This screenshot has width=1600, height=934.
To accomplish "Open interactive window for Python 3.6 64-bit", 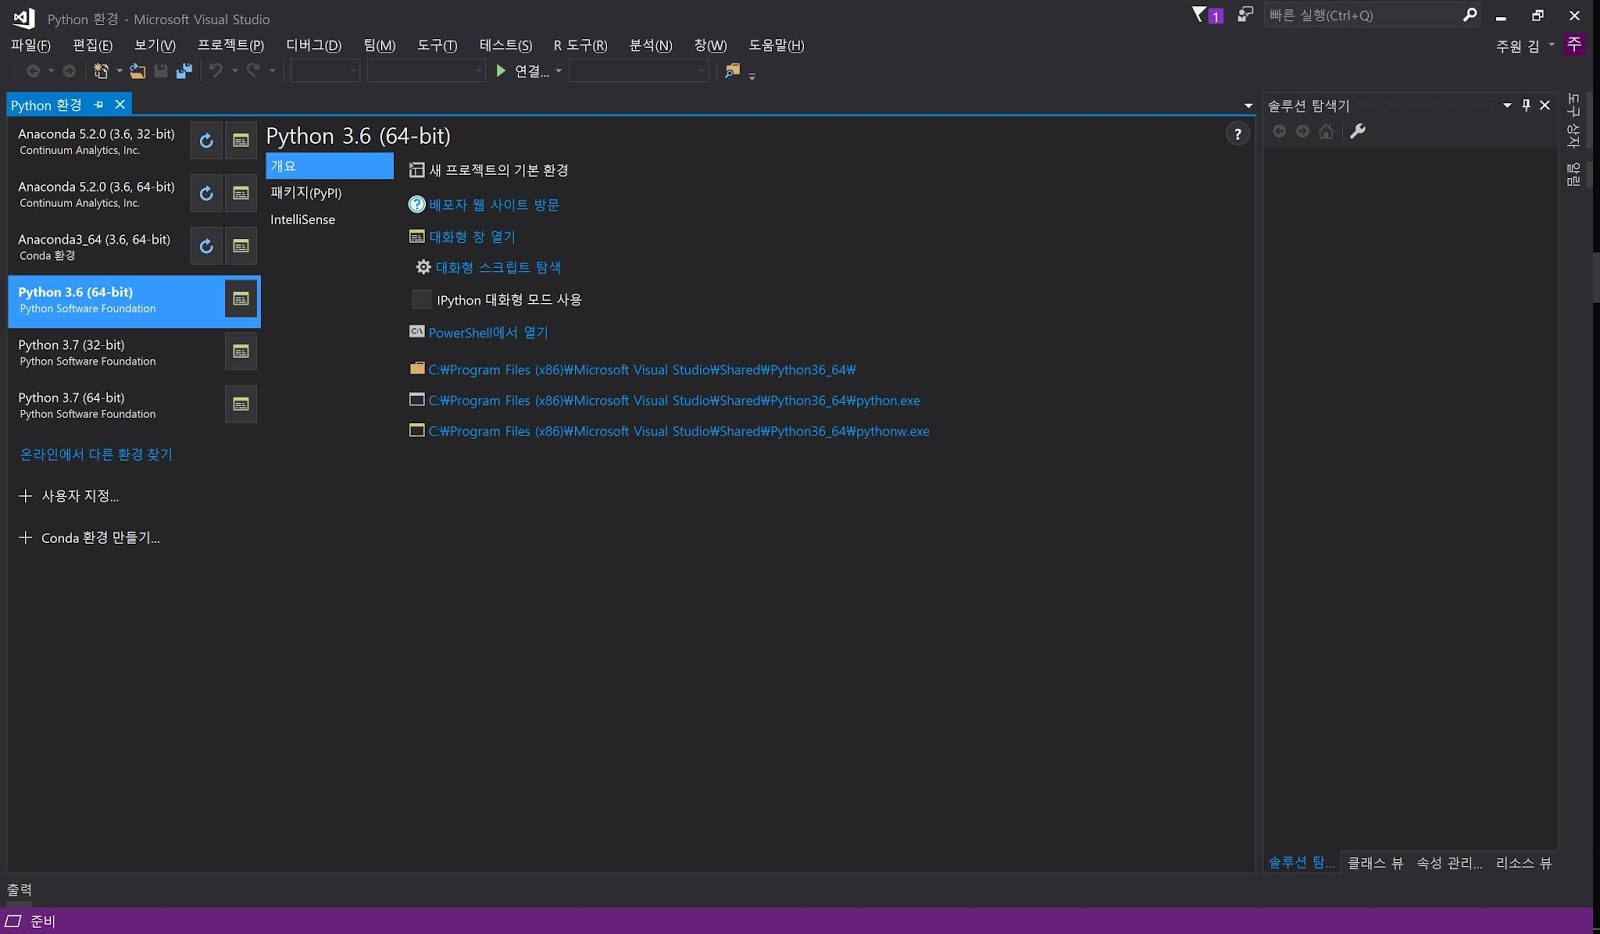I will (241, 299).
